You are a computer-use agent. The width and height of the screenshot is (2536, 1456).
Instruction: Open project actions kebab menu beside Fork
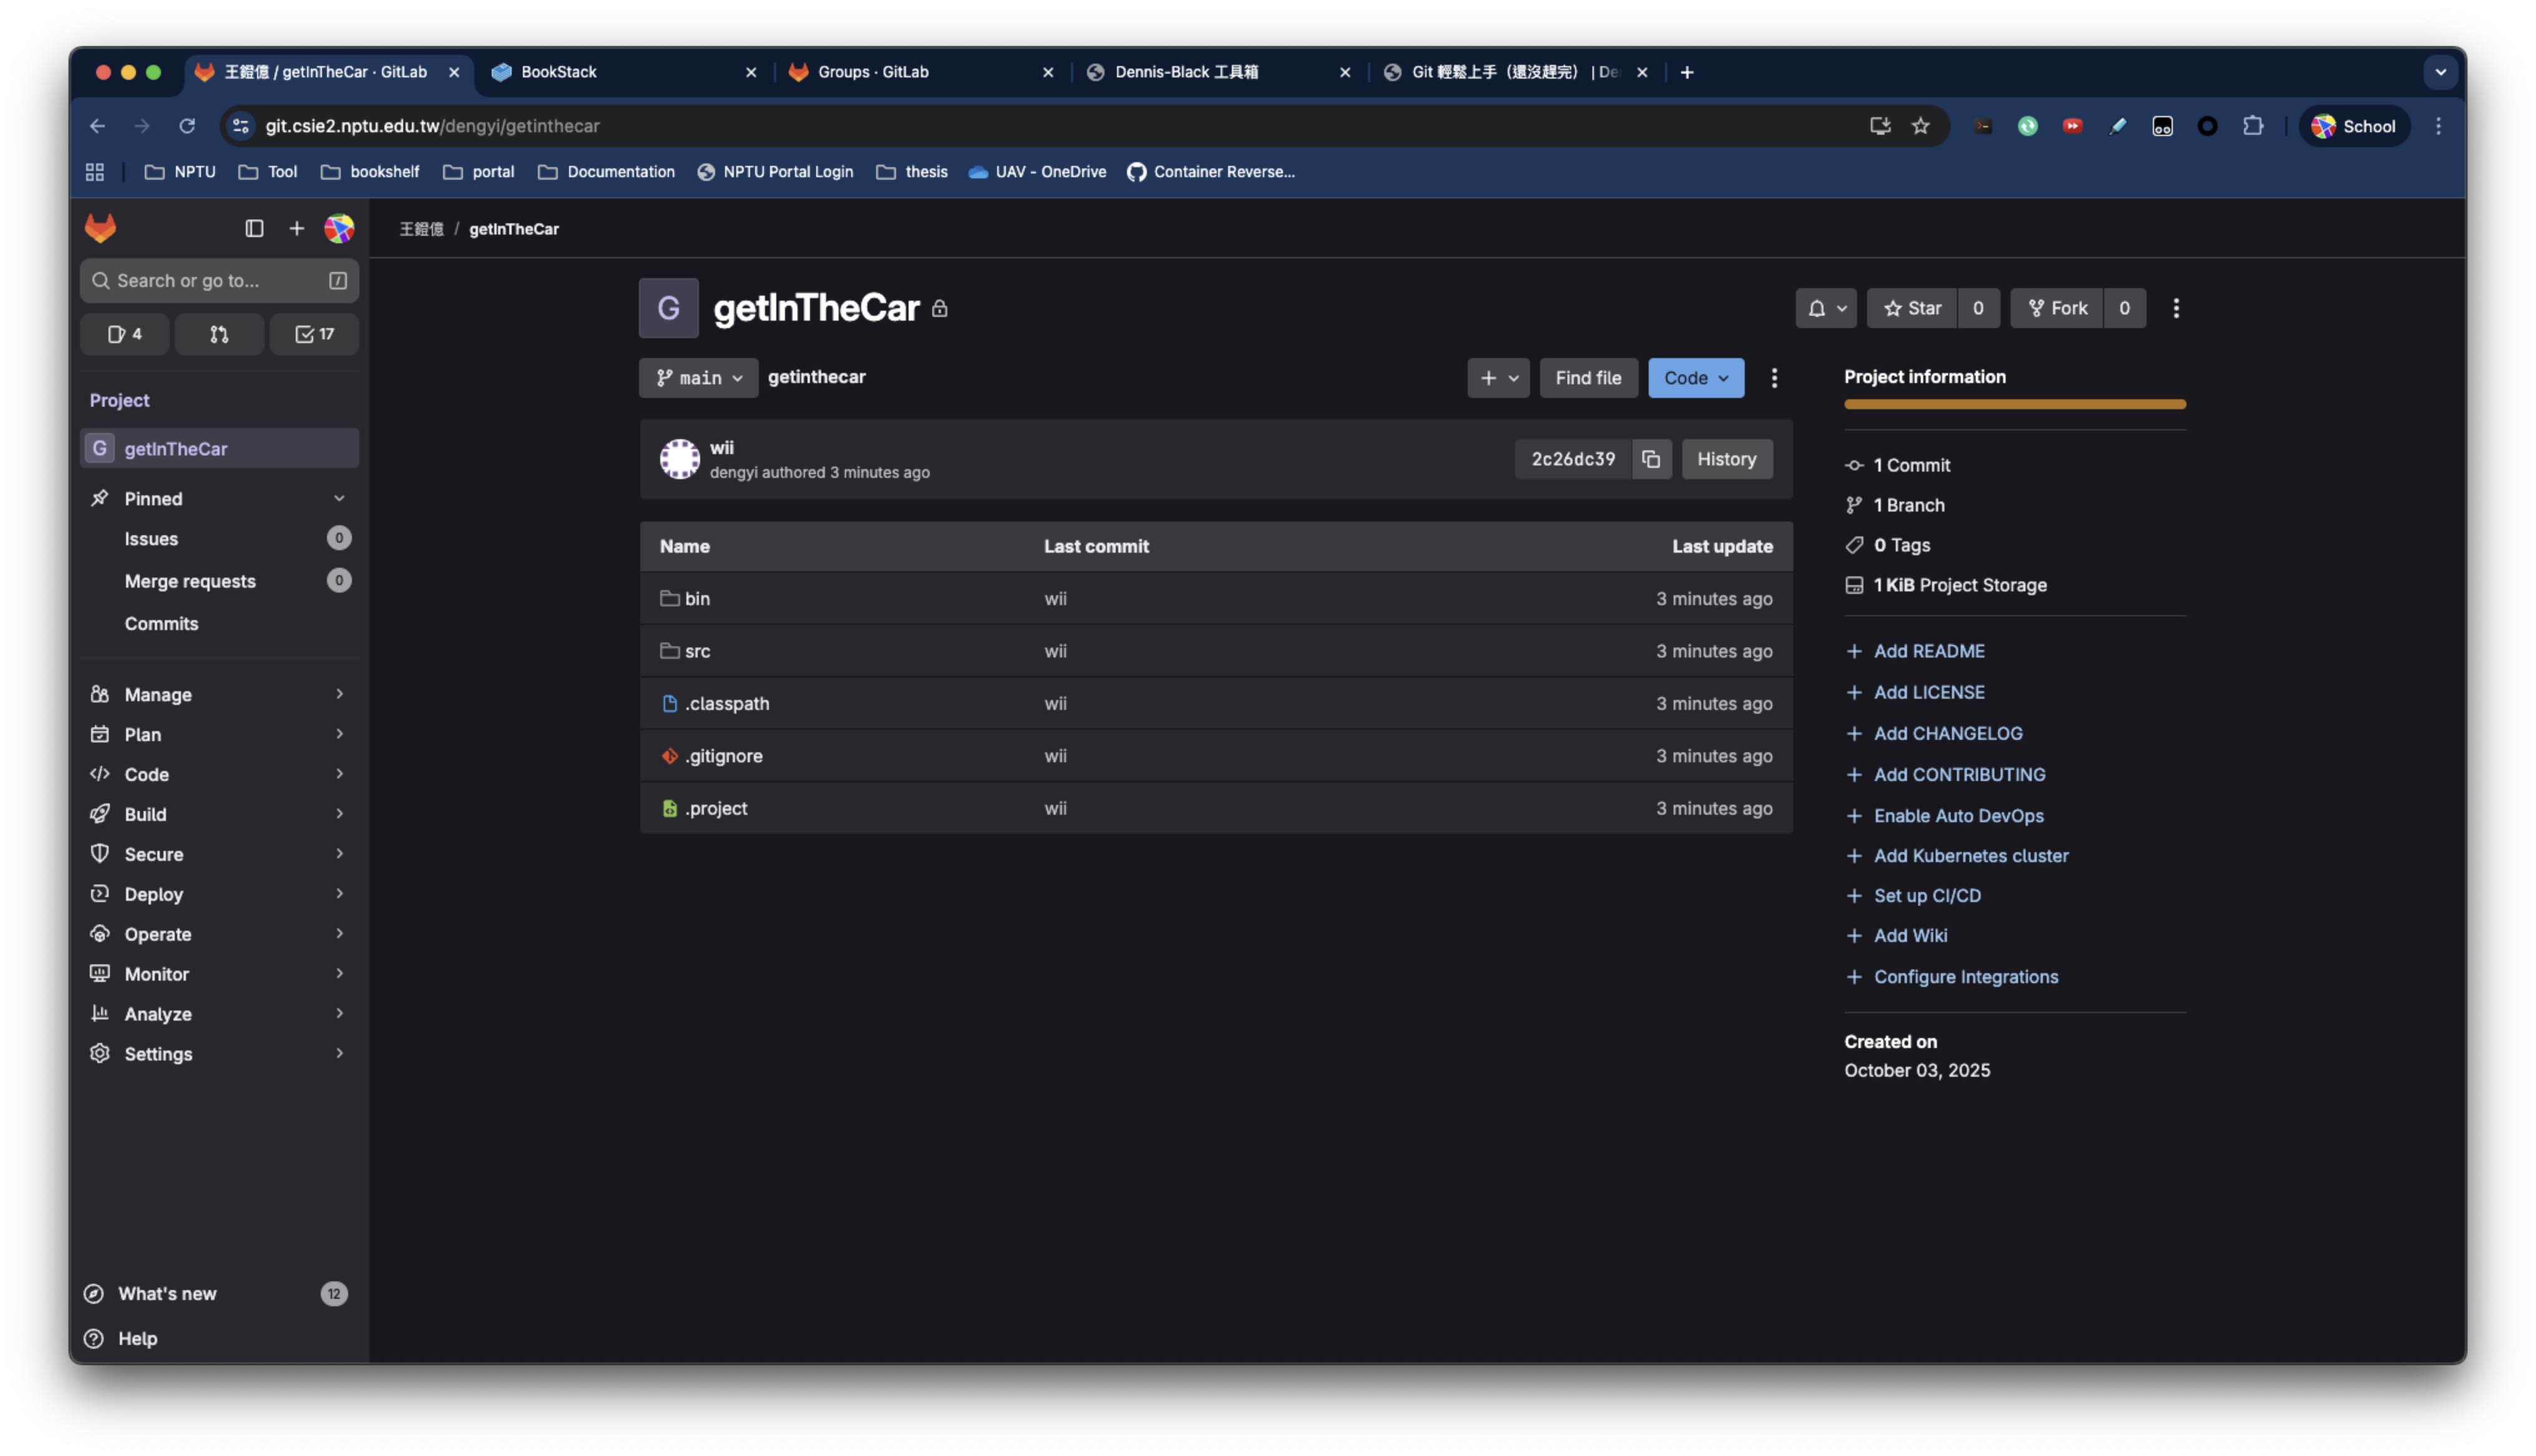[2176, 308]
